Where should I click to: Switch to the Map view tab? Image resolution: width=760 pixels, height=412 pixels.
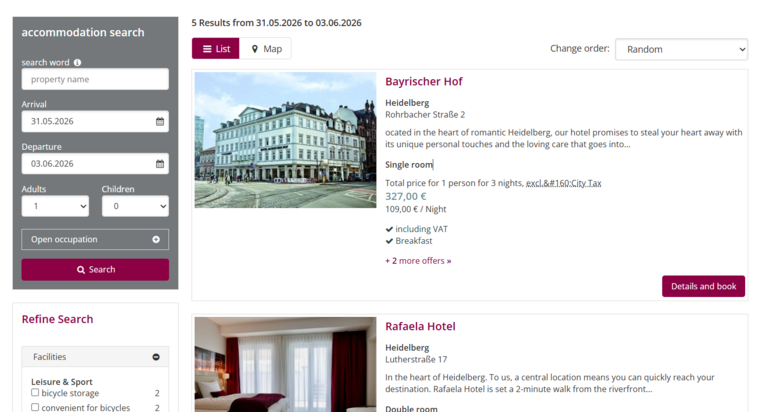(x=266, y=49)
